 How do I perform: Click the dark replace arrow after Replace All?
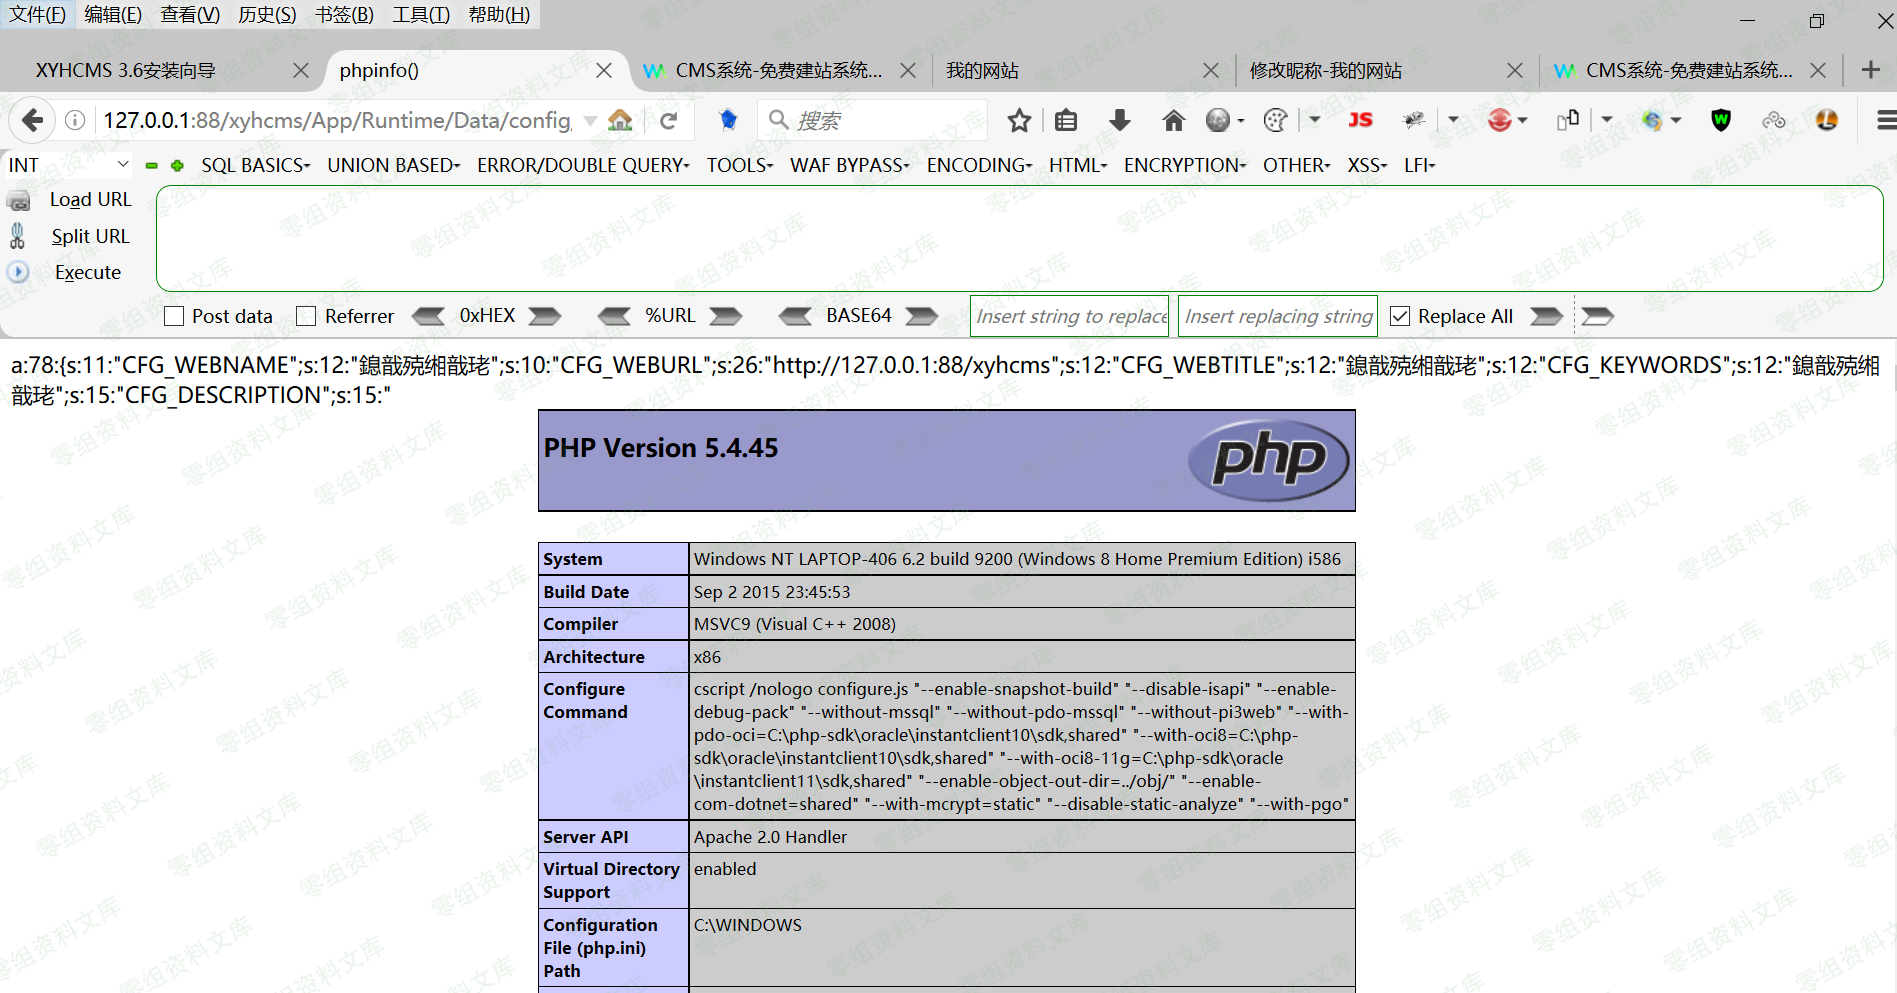pos(1546,317)
